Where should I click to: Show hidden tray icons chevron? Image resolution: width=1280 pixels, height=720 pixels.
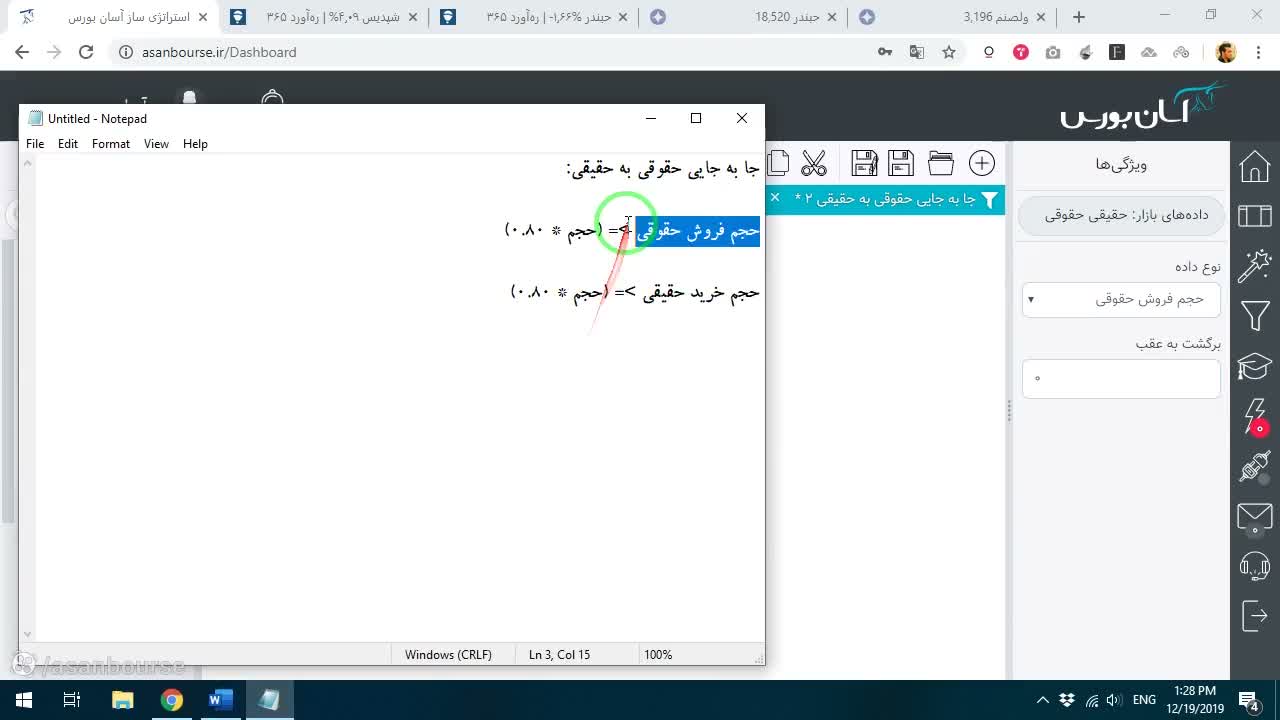pos(1043,700)
